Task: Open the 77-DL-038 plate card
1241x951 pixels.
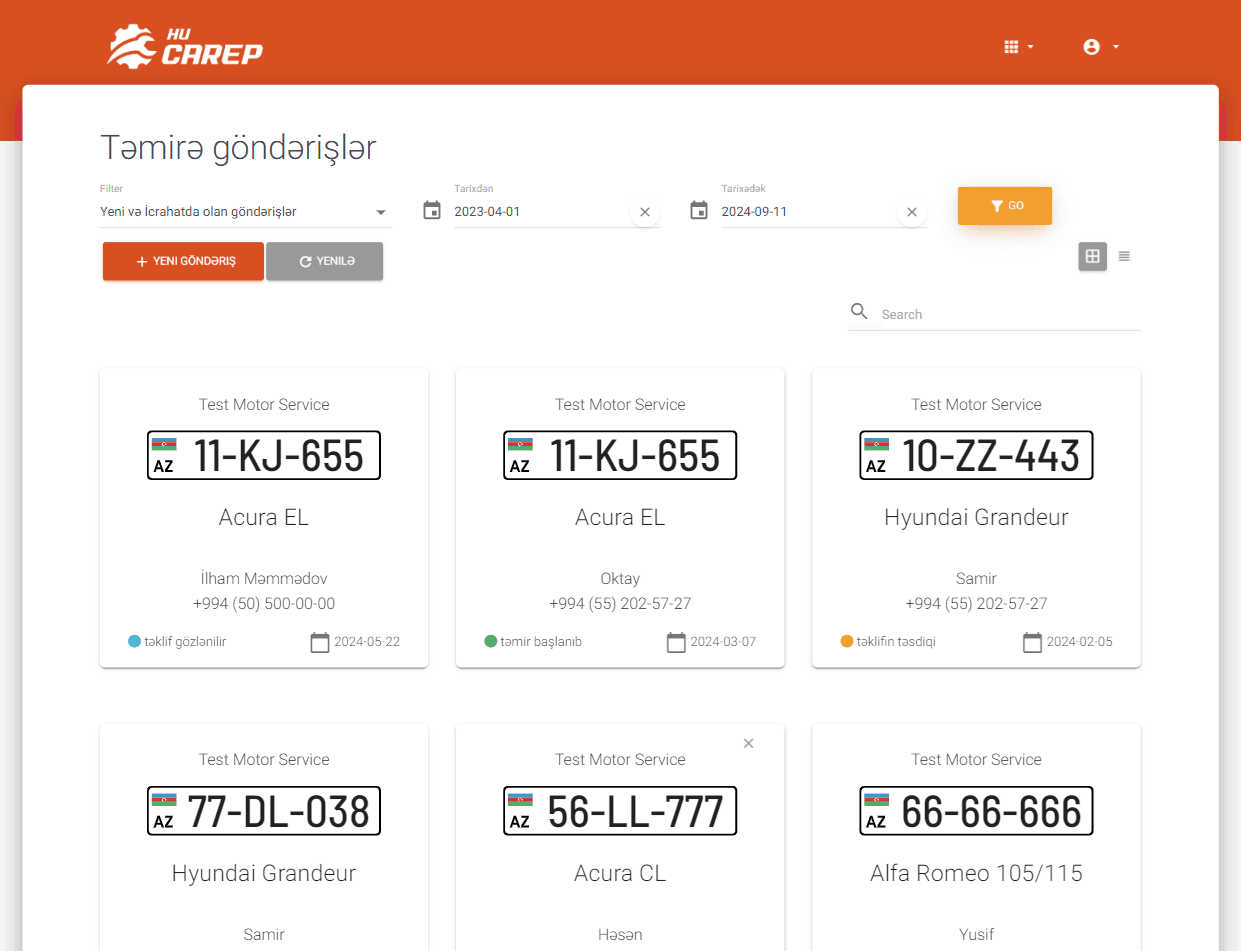Action: click(264, 811)
